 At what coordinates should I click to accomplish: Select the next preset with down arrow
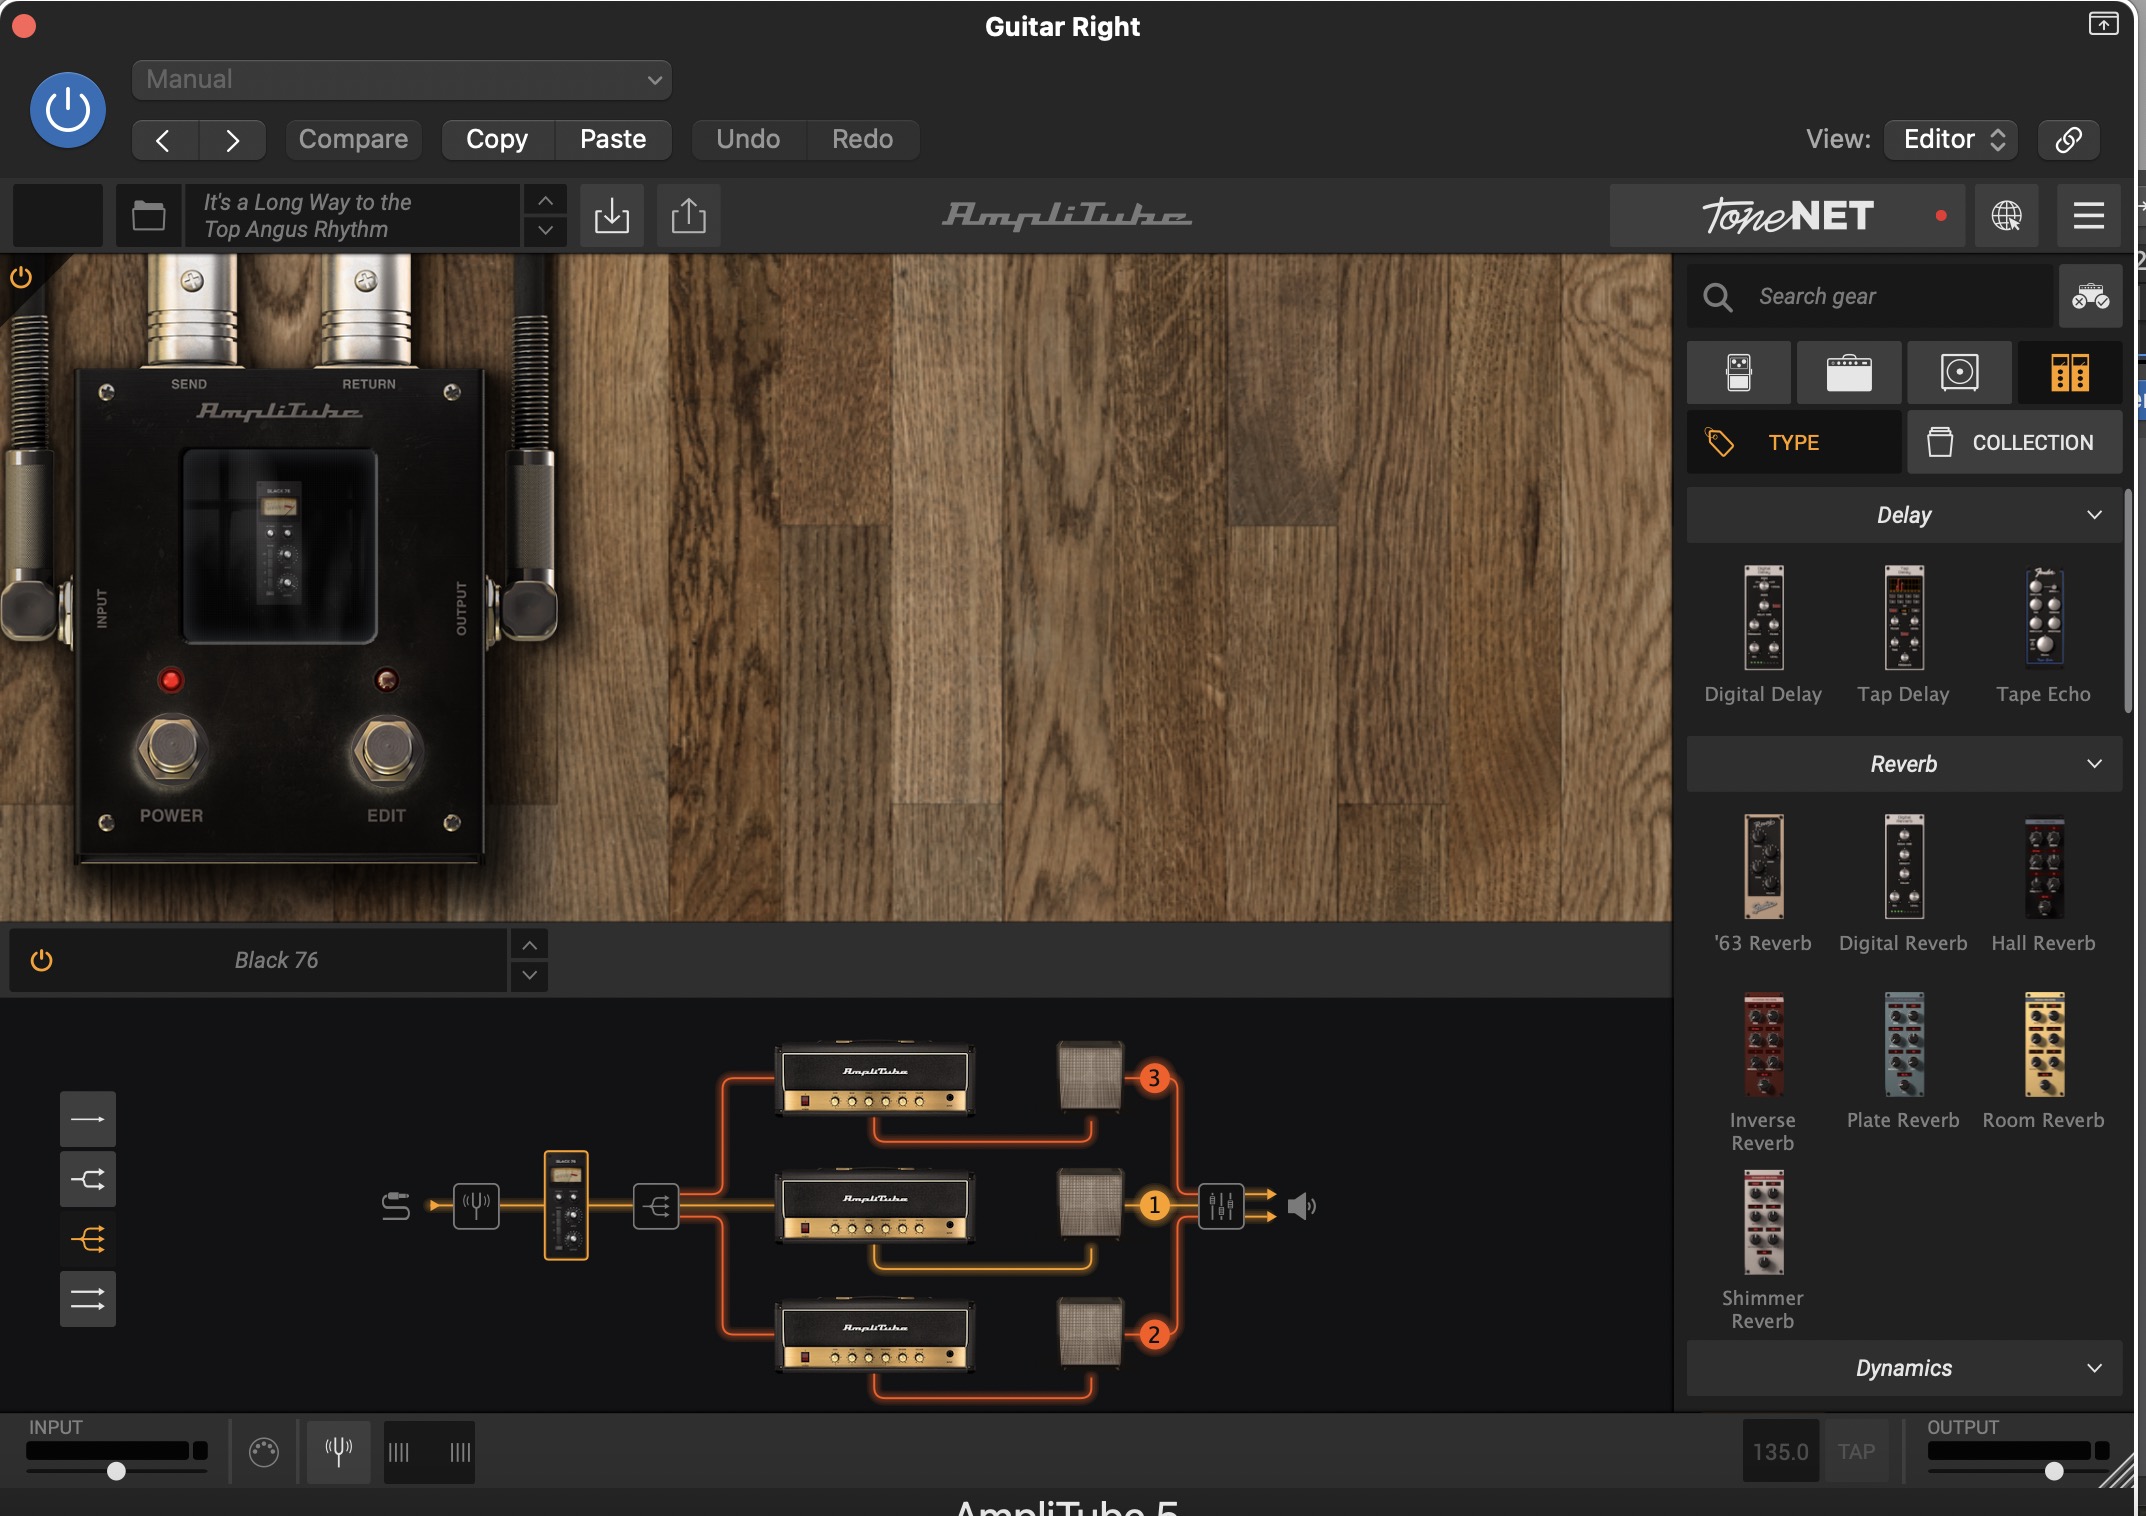545,231
